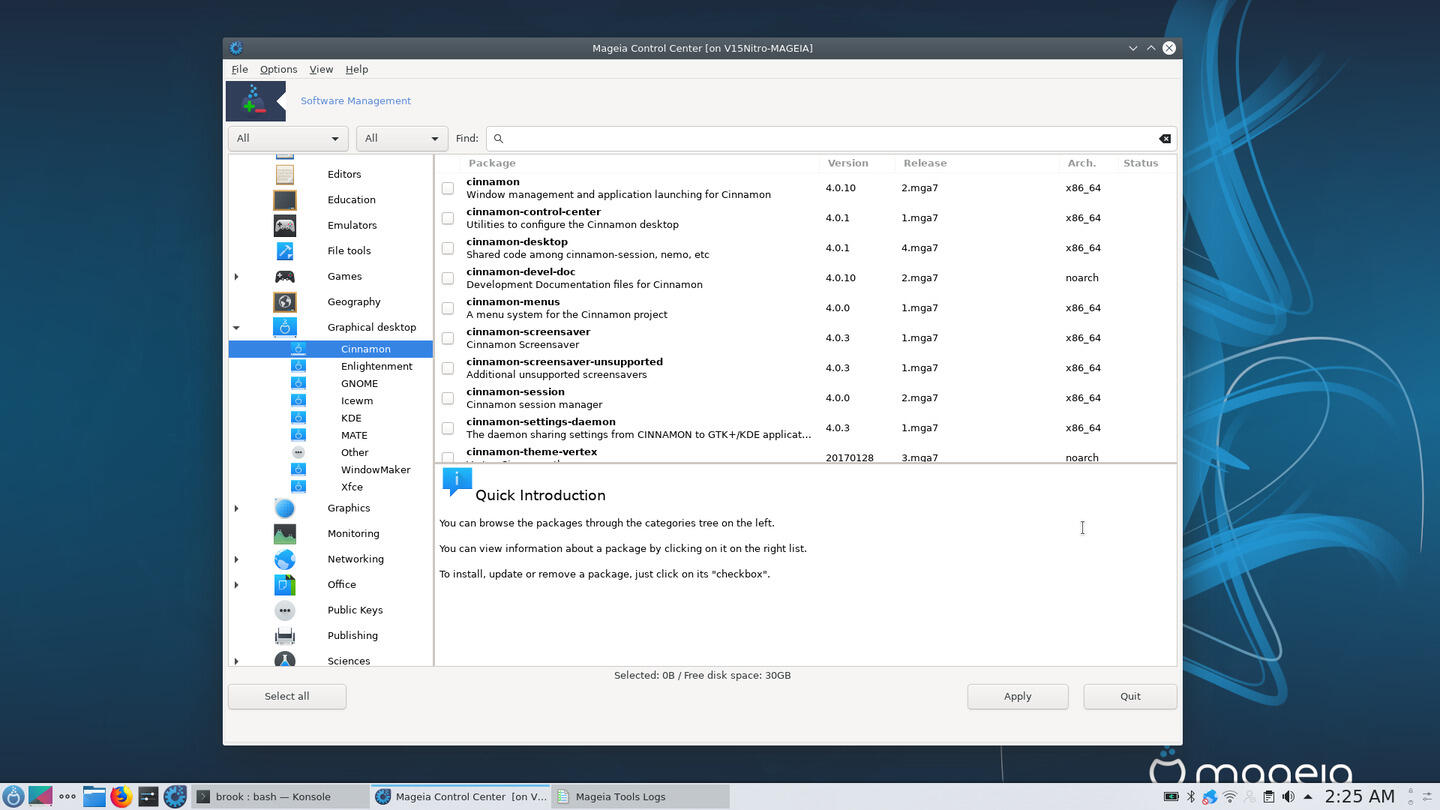Launch Firefox from the taskbar
This screenshot has height=810, width=1440.
point(121,797)
